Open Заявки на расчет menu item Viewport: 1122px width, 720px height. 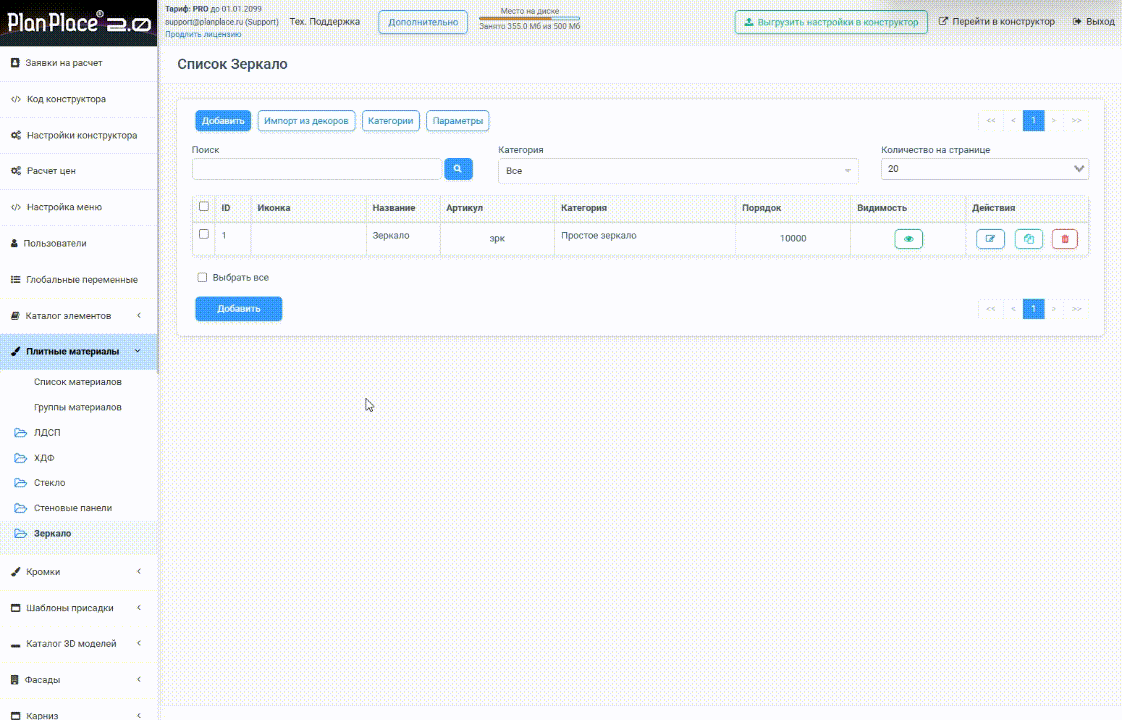point(78,63)
